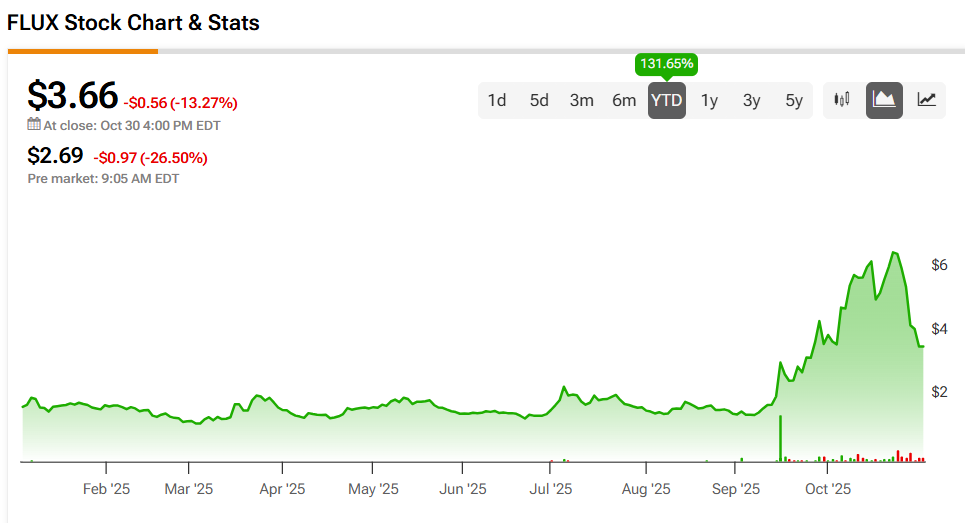This screenshot has height=523, width=965.
Task: Switch to candlestick chart view
Action: (842, 100)
